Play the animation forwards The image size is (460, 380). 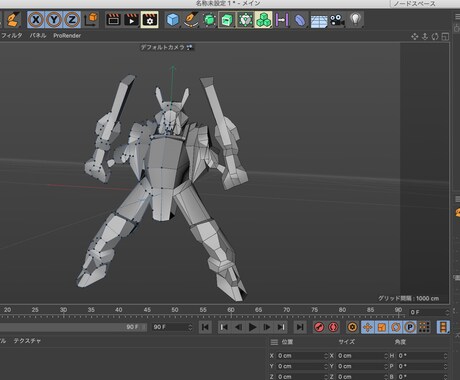[253, 327]
